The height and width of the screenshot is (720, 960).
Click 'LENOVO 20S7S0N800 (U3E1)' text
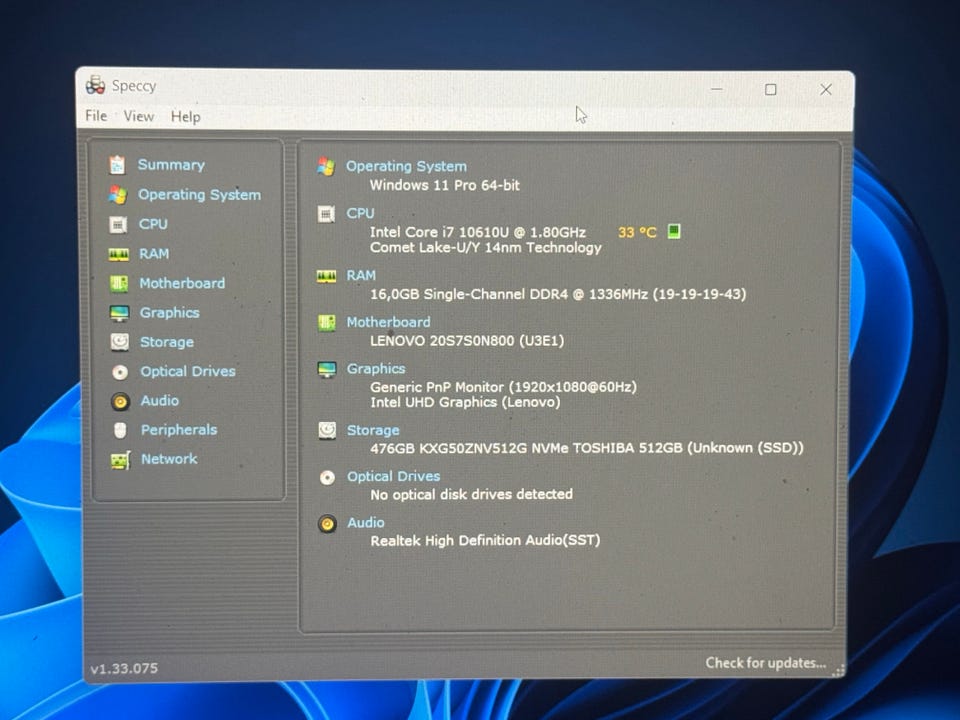pyautogui.click(x=467, y=340)
